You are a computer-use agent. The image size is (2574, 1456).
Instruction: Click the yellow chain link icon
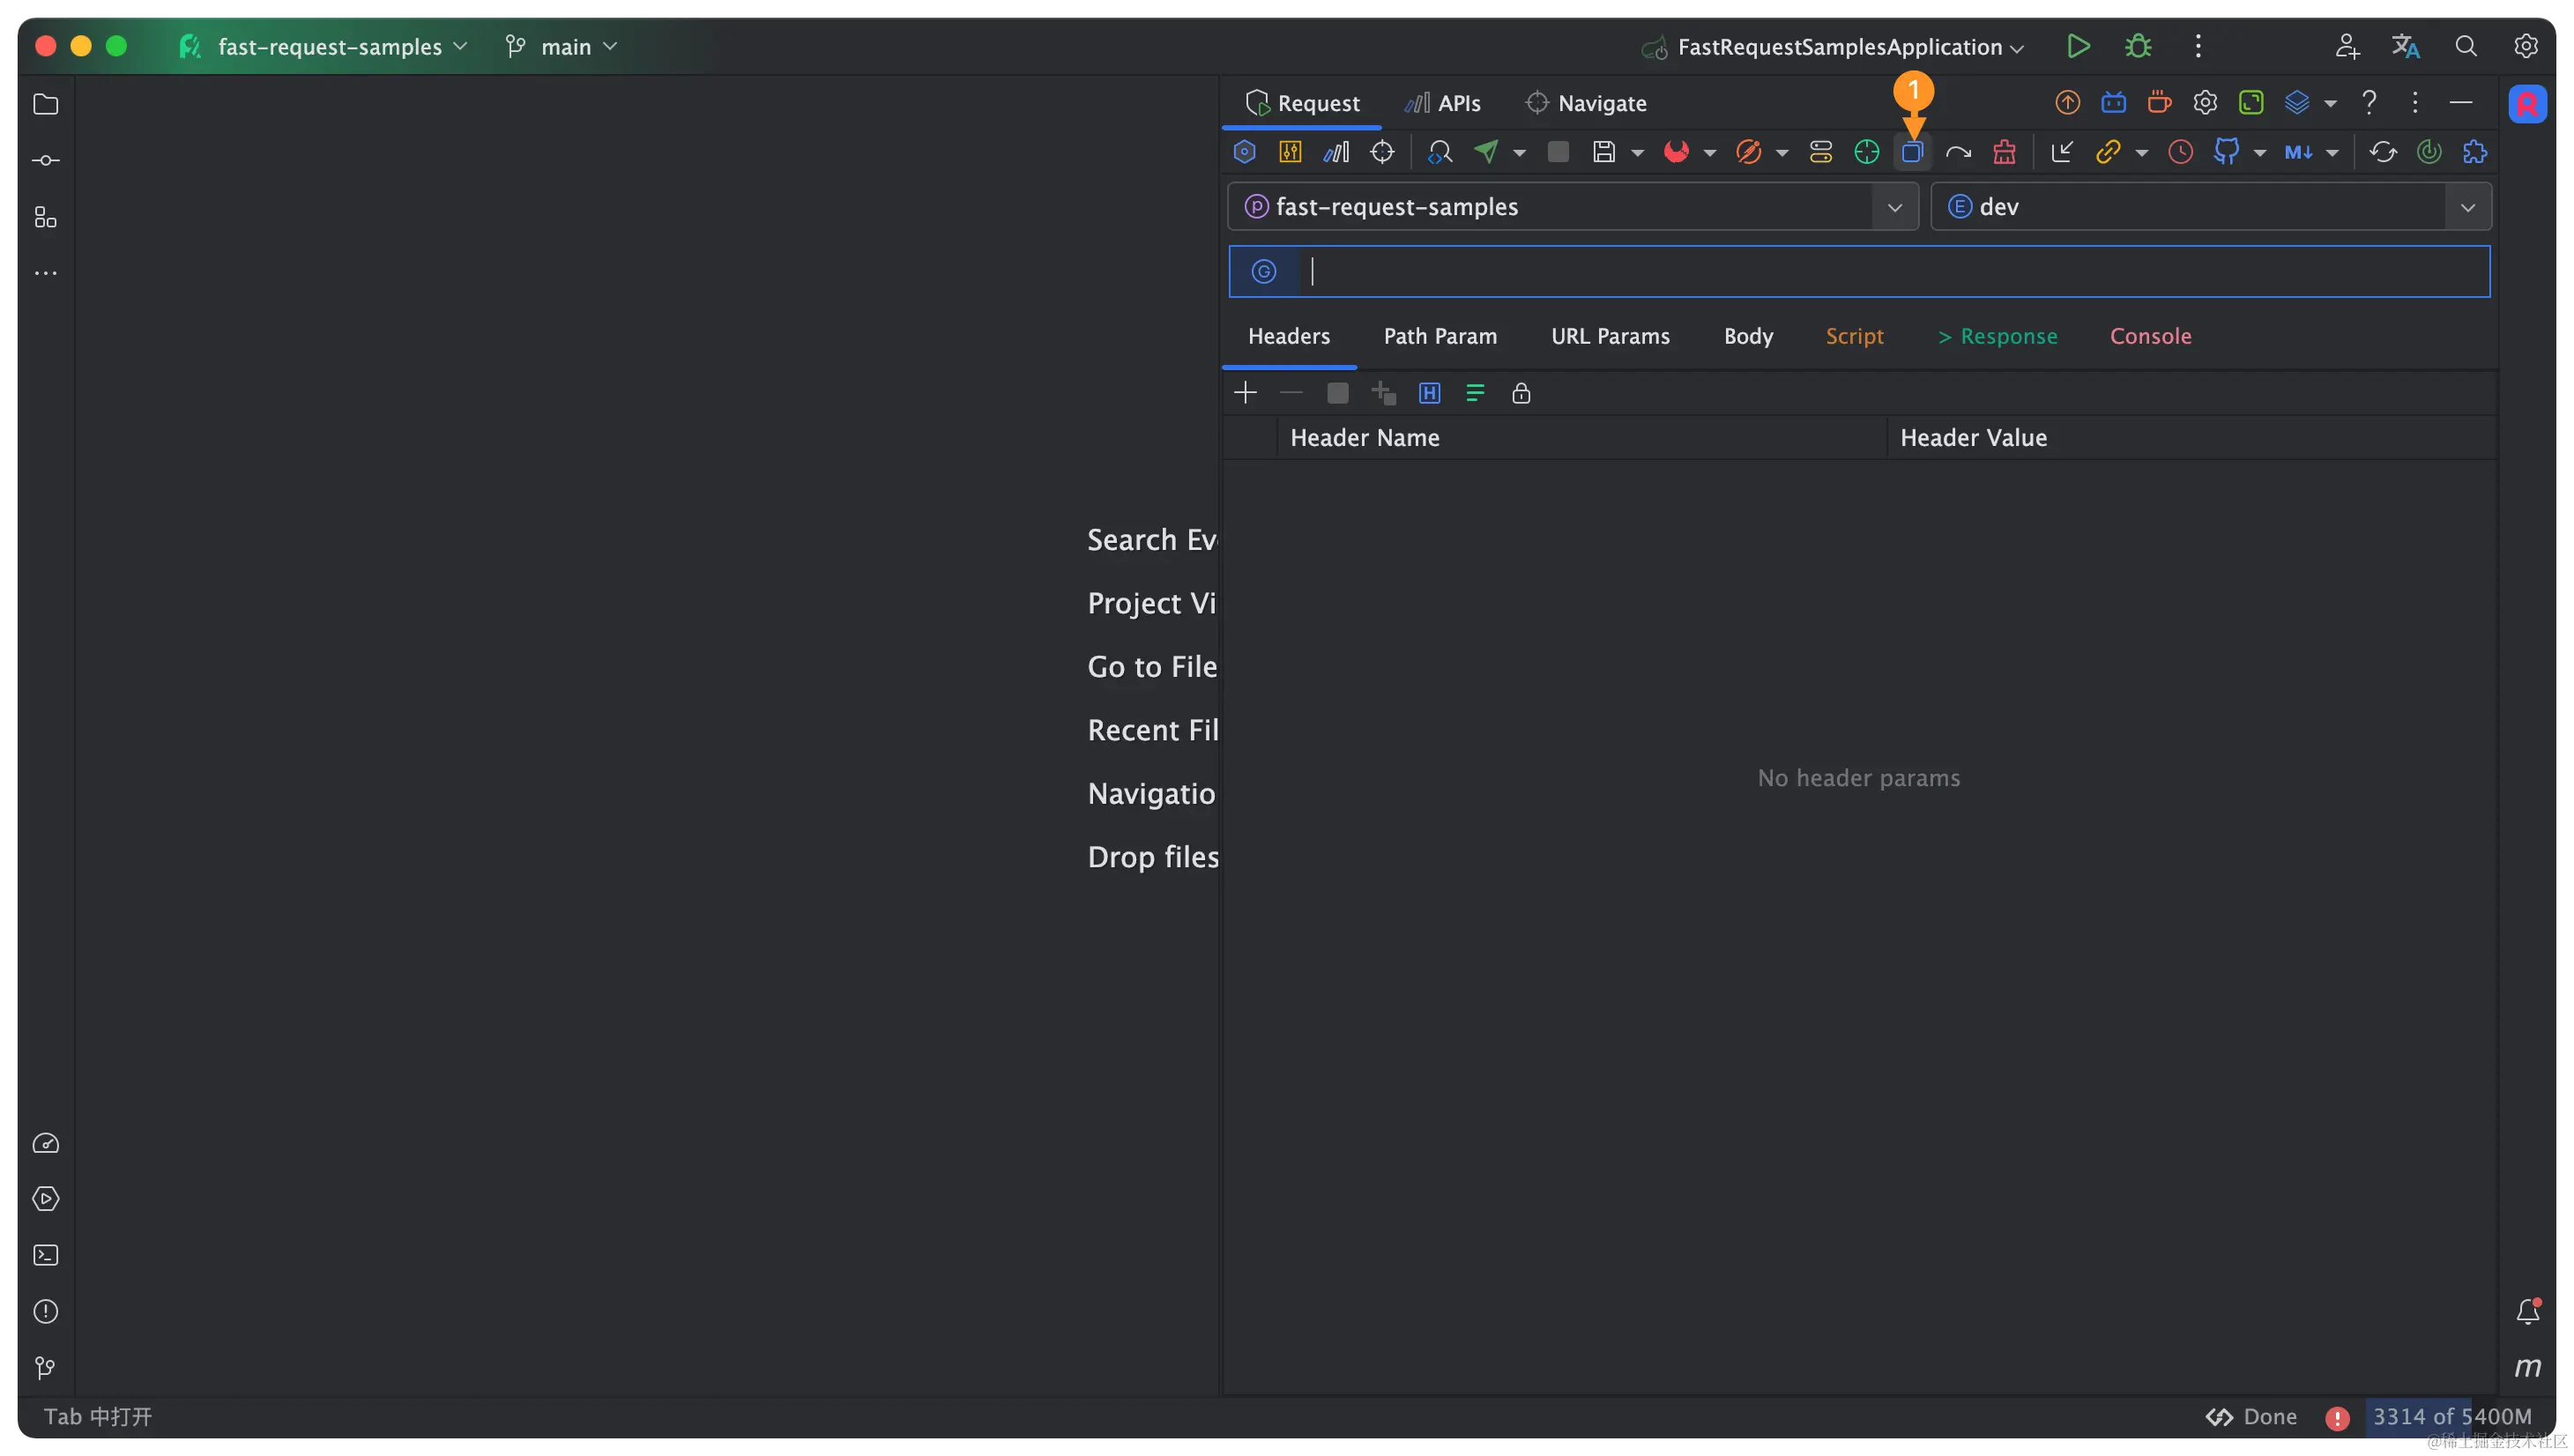(x=2108, y=152)
